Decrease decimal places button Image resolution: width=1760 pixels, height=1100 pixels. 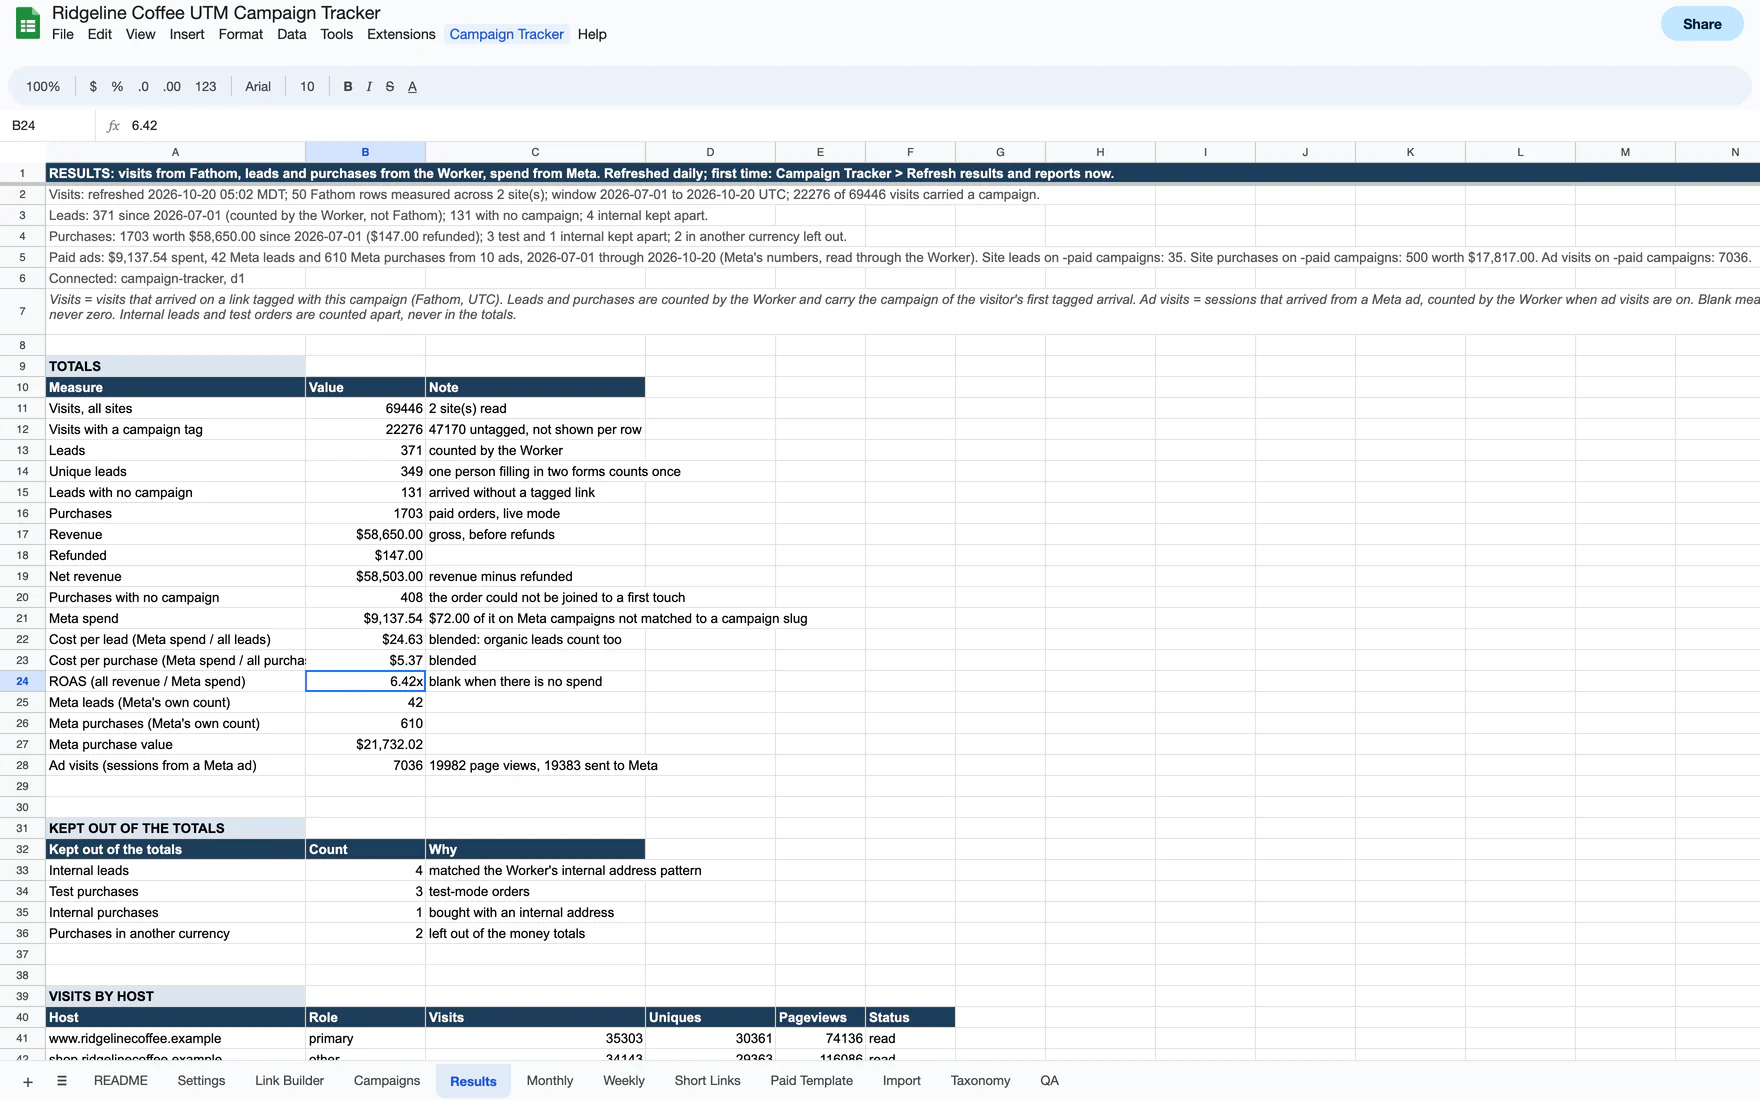click(x=143, y=87)
